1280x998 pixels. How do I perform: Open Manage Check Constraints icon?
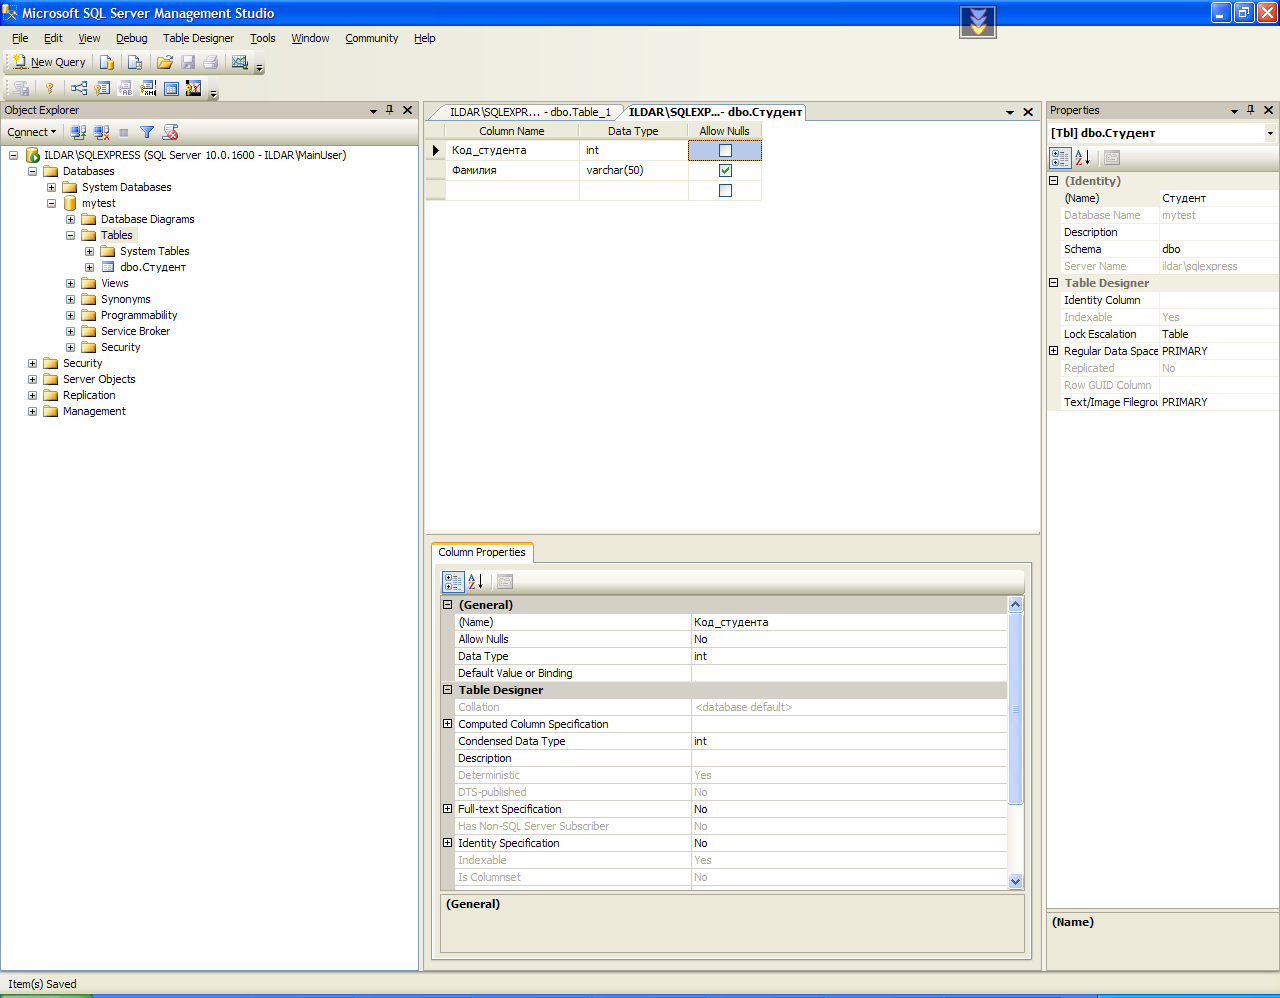171,88
